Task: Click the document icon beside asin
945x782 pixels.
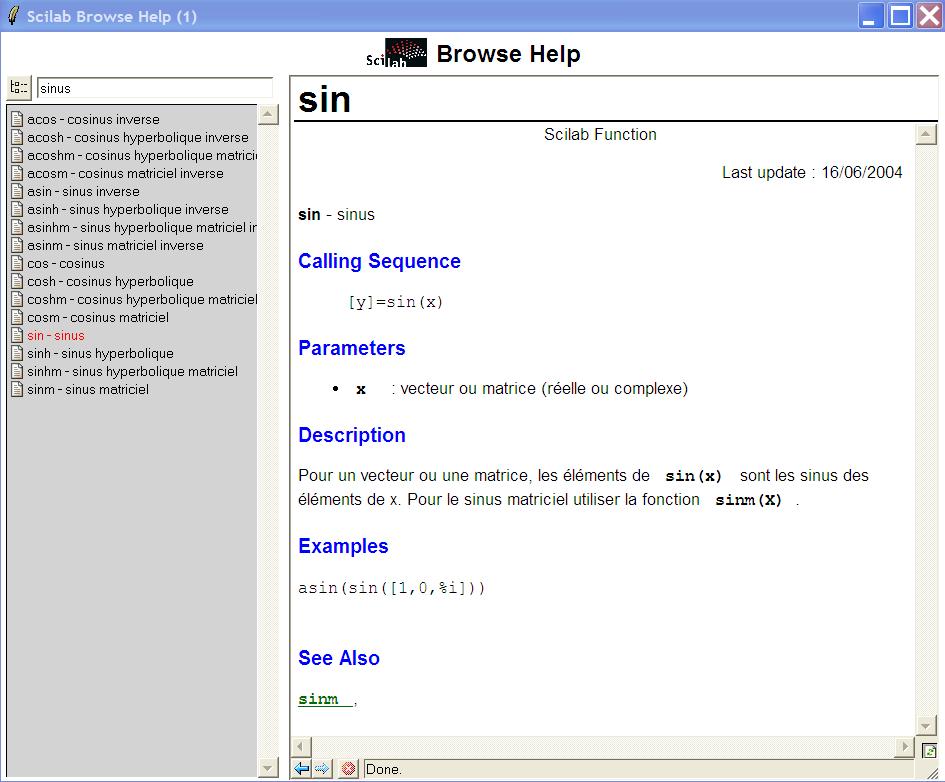Action: [17, 192]
